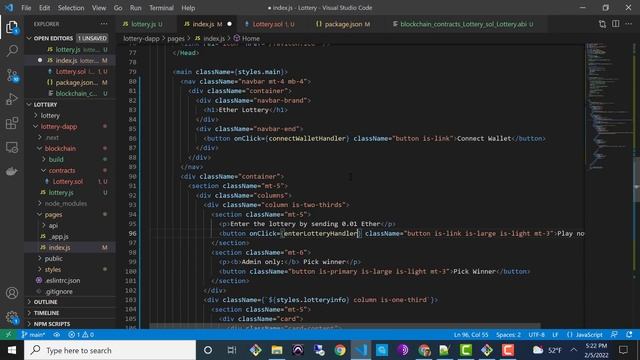Open the Terminal menu
The height and width of the screenshot is (360, 640).
161,8
